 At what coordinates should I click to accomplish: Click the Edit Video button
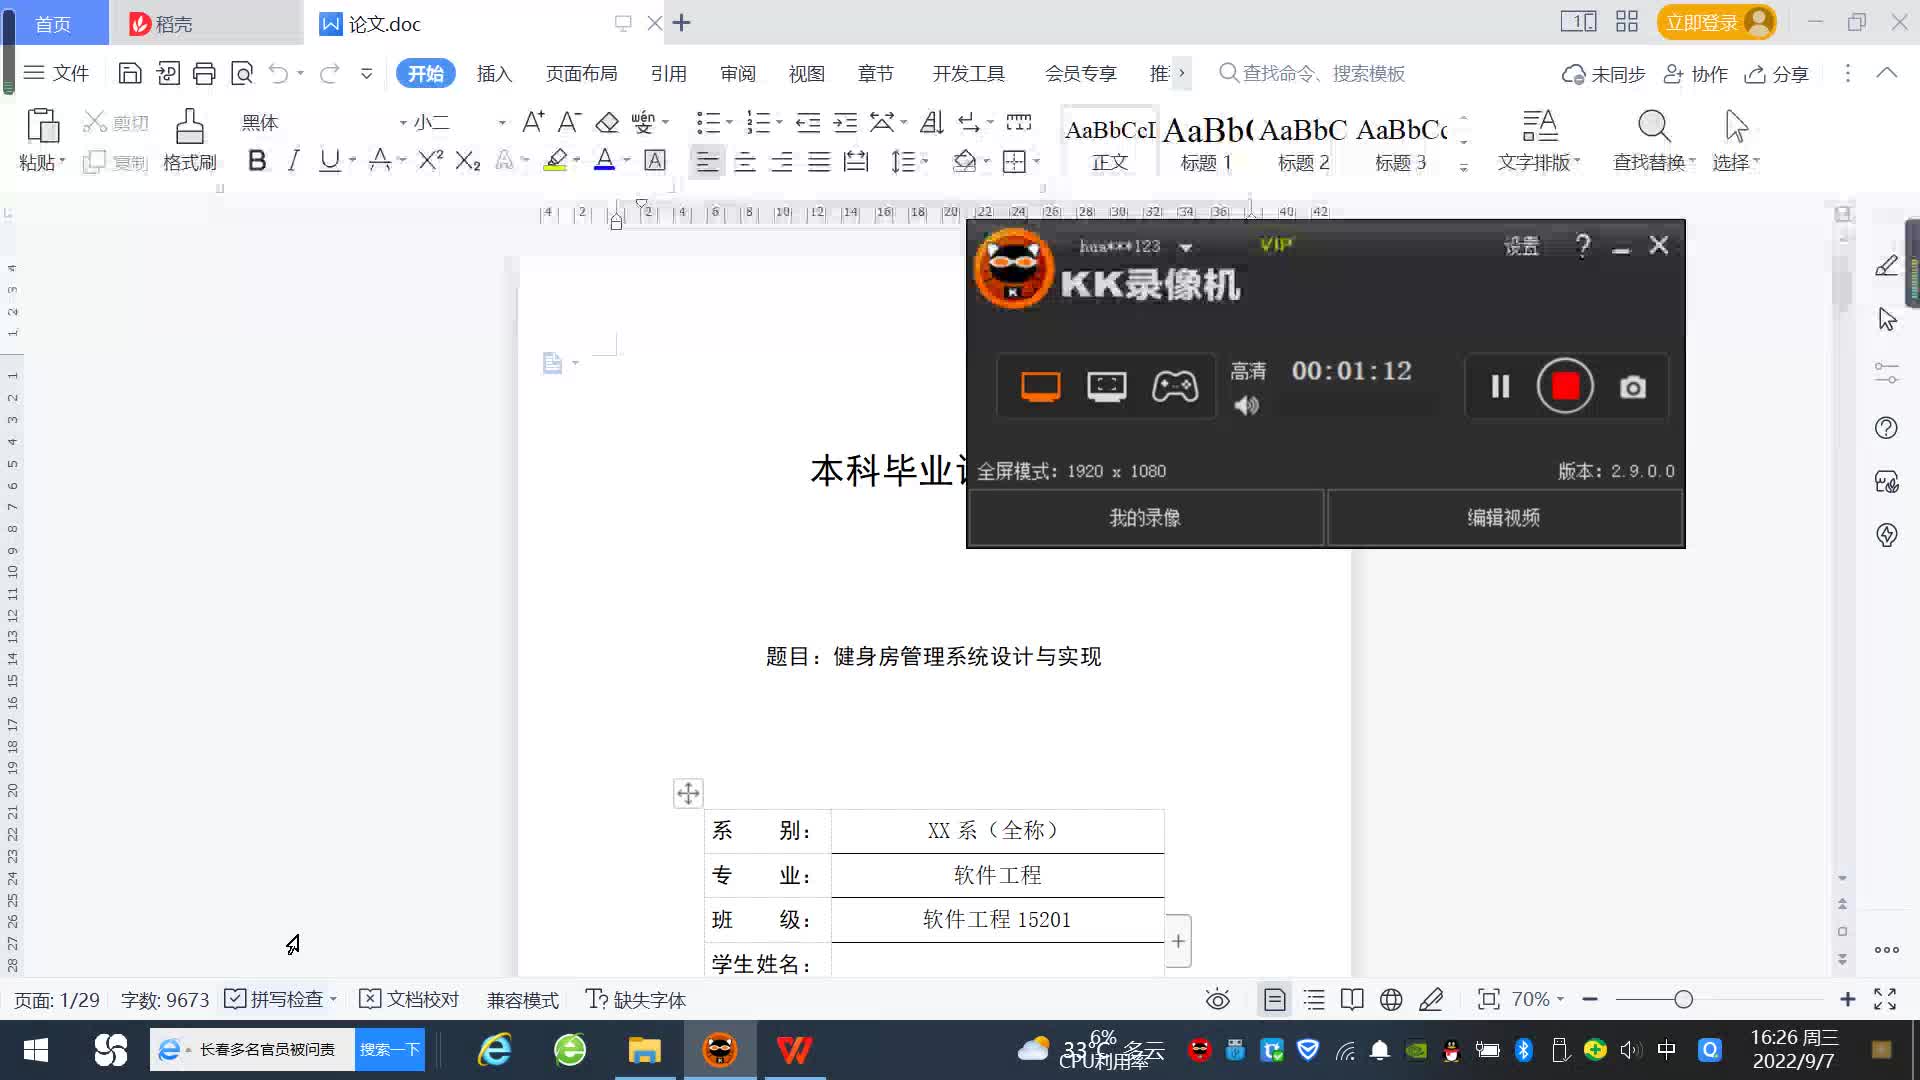pyautogui.click(x=1503, y=518)
